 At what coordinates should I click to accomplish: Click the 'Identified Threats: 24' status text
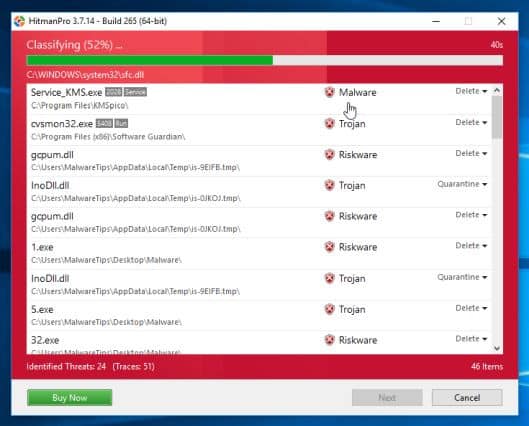coord(66,366)
